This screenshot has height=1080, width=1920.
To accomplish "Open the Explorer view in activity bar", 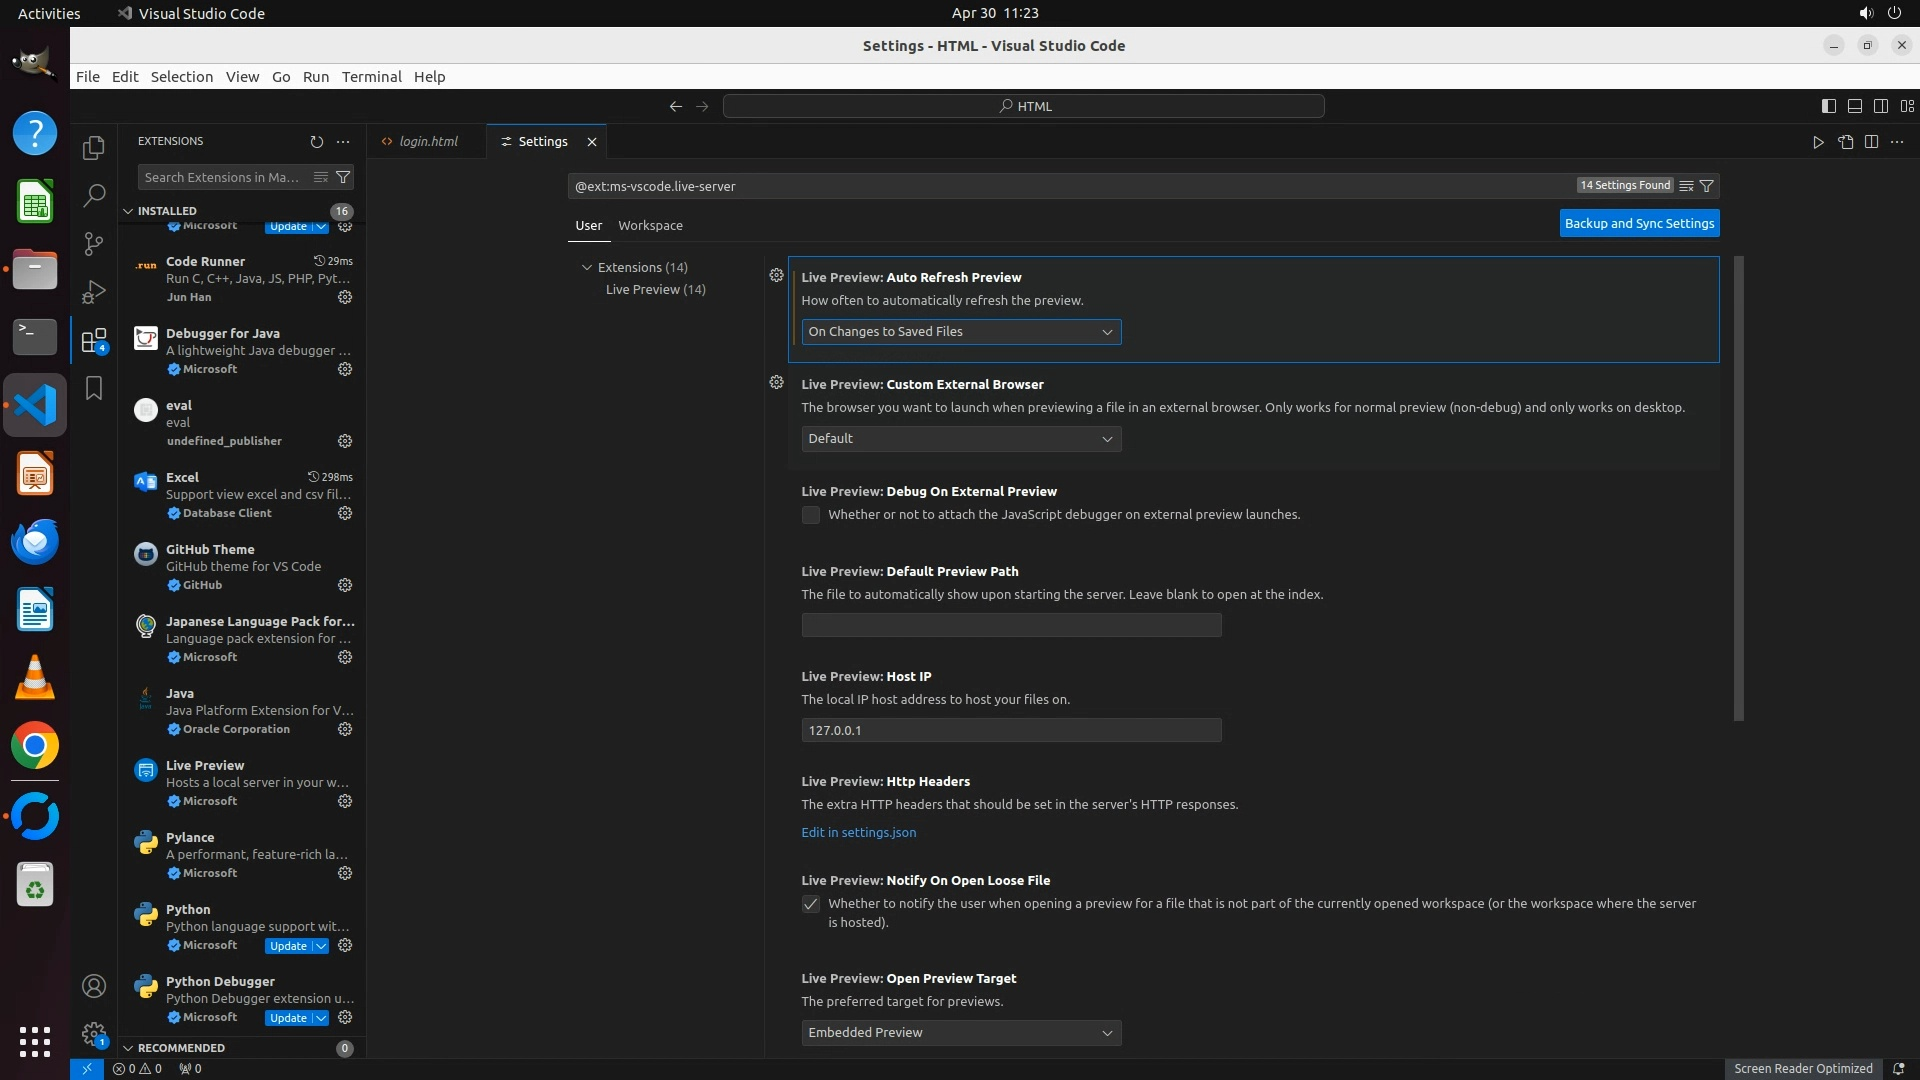I will [94, 148].
